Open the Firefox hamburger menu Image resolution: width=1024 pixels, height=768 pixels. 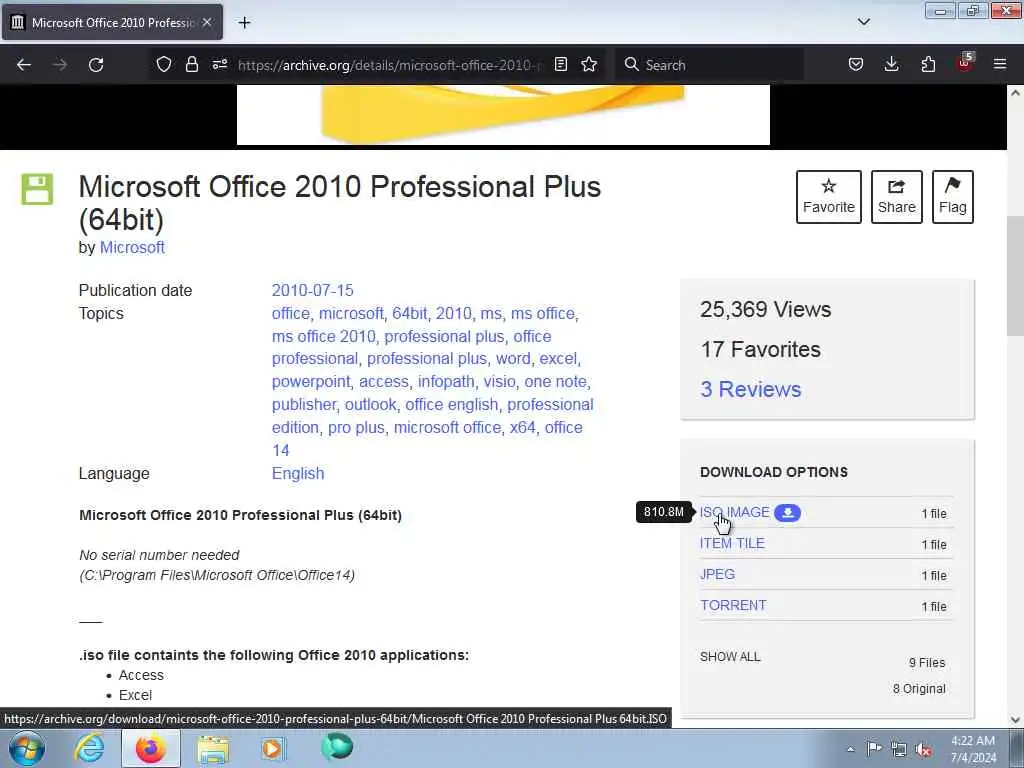click(1000, 64)
